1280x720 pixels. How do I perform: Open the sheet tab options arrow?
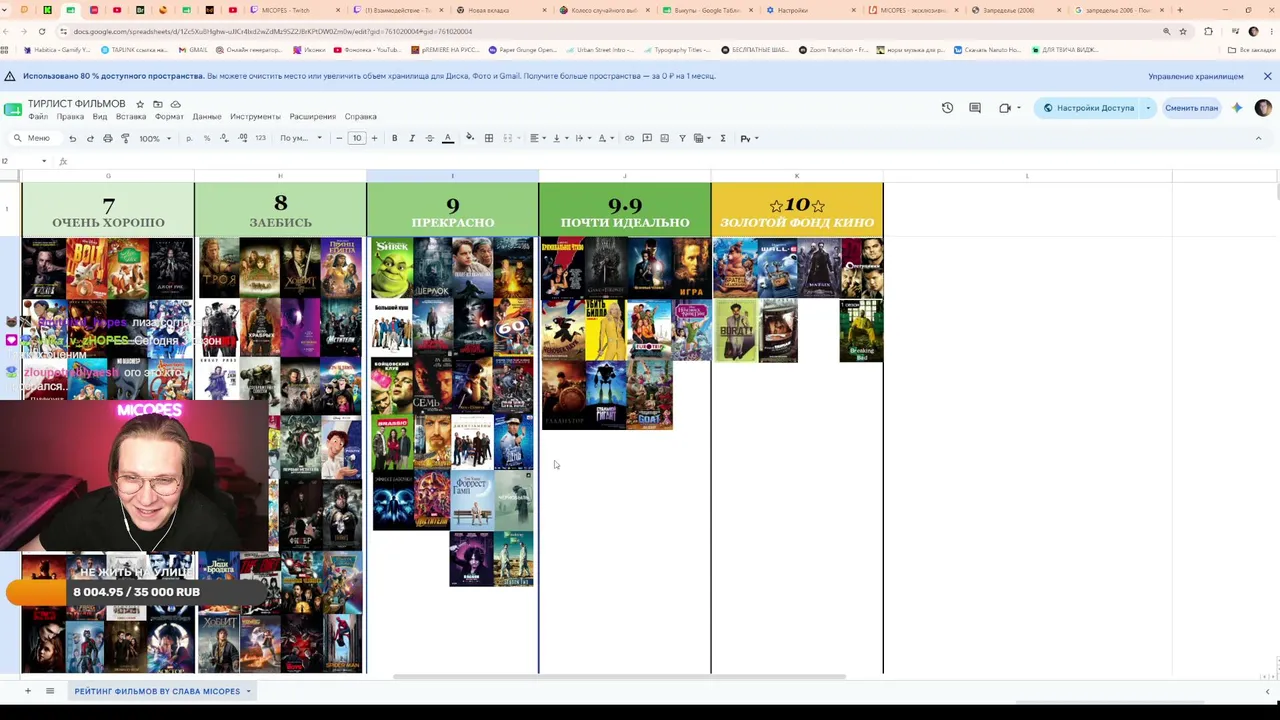tap(249, 691)
